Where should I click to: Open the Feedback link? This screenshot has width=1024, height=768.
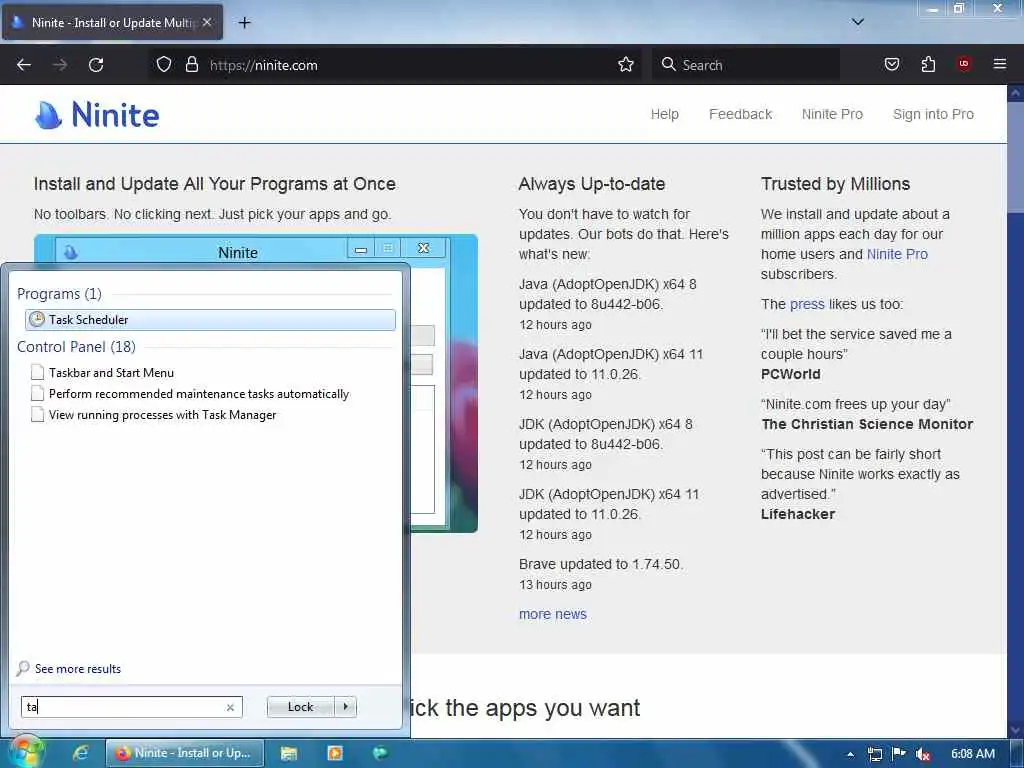click(741, 114)
